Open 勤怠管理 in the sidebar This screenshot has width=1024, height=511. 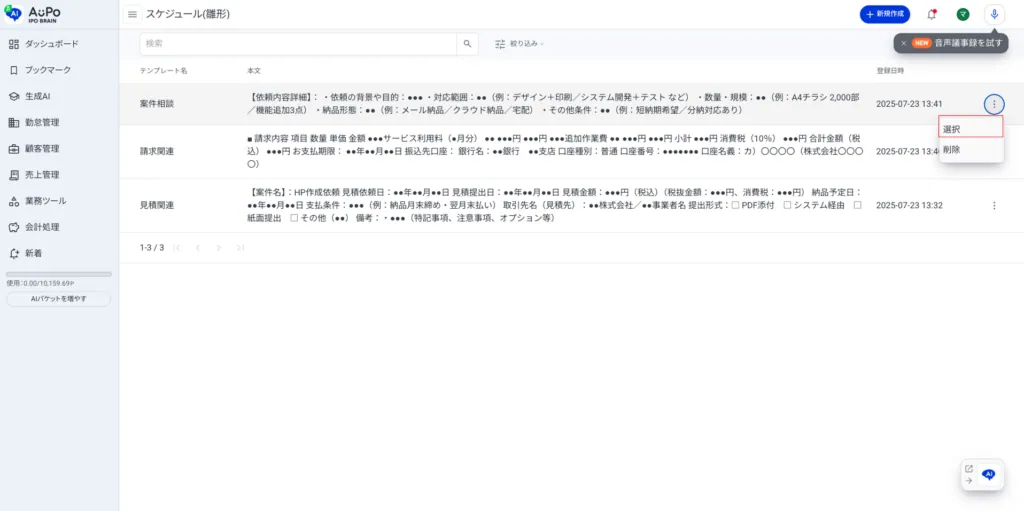tap(34, 122)
